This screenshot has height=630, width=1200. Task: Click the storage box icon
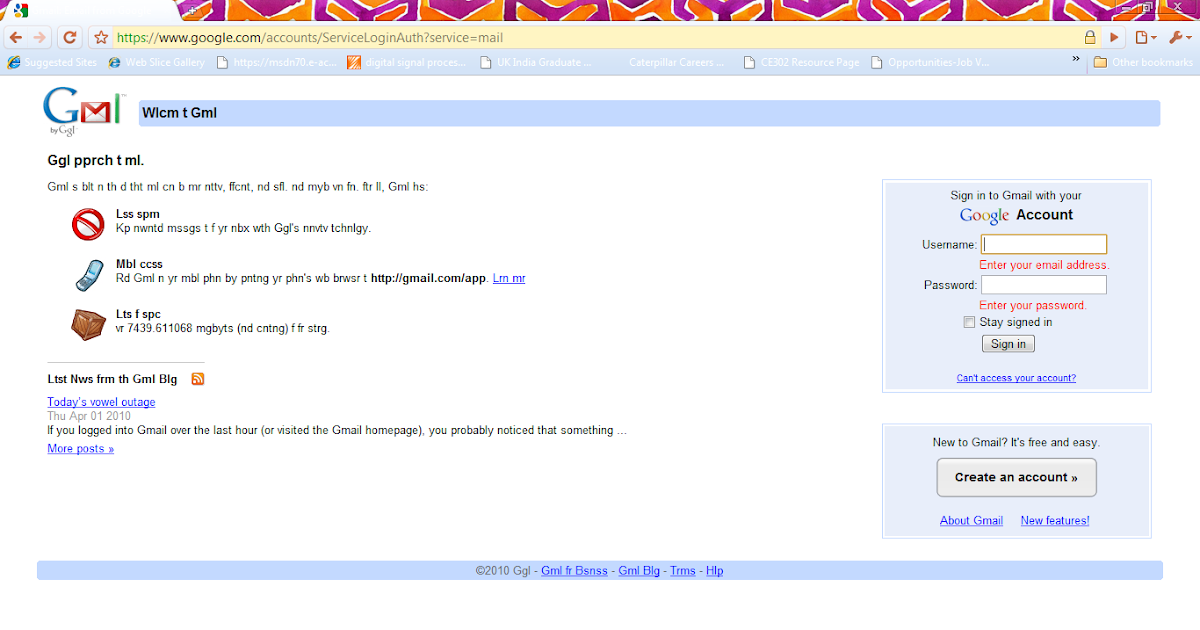pyautogui.click(x=88, y=324)
